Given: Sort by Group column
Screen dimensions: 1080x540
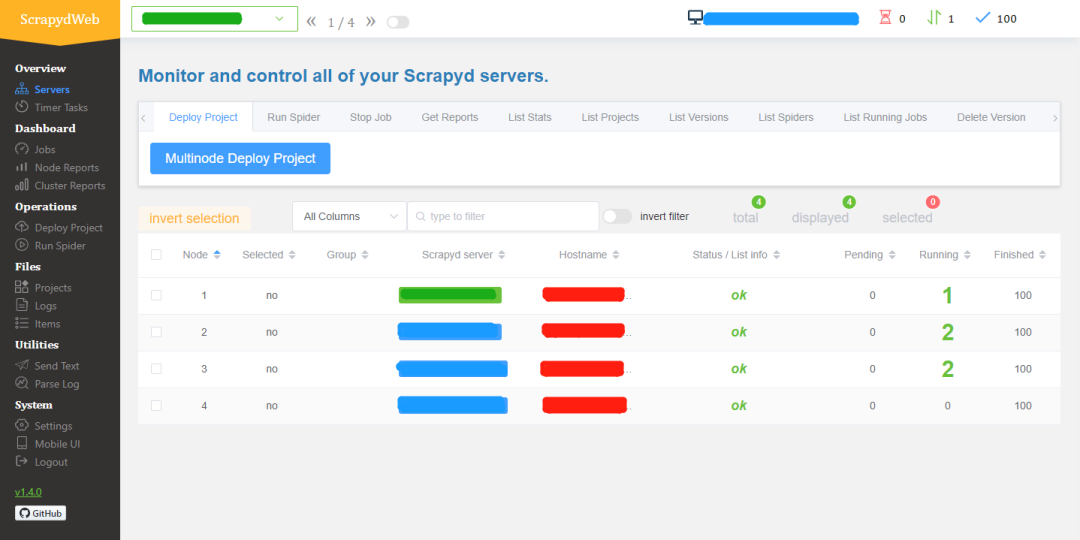Looking at the screenshot, I should point(348,255).
